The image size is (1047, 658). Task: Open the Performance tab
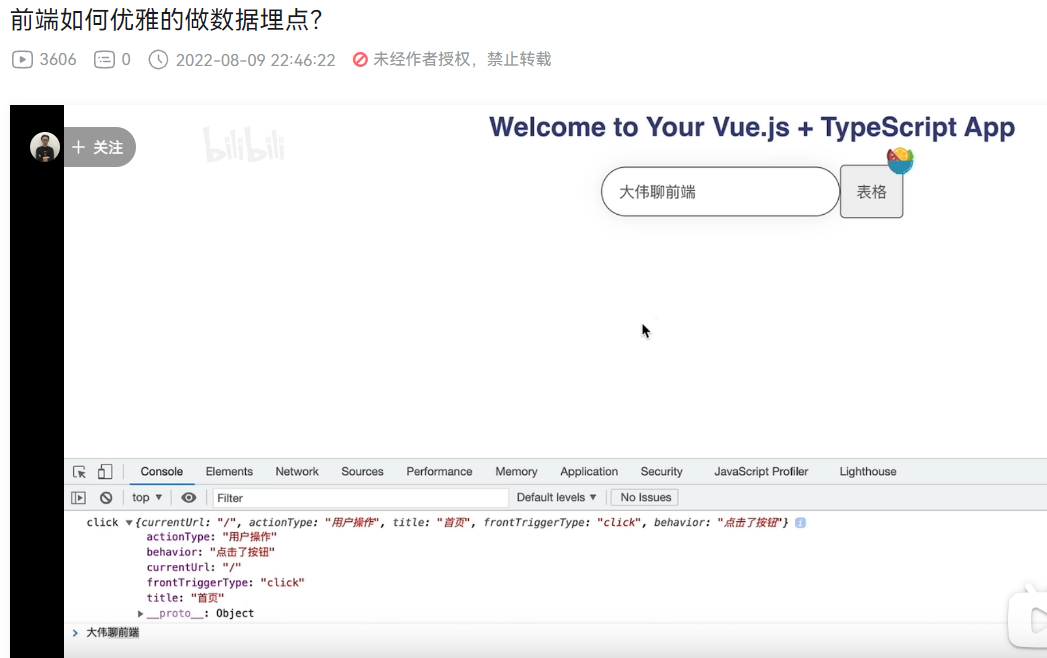click(439, 472)
